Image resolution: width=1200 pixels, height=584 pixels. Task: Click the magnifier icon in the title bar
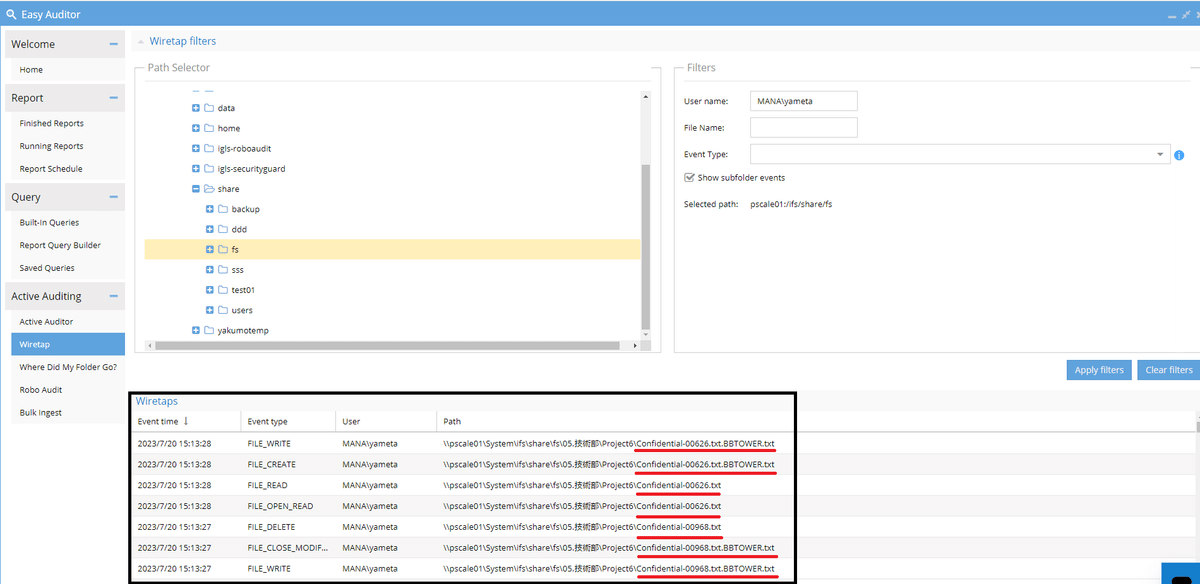pos(12,12)
